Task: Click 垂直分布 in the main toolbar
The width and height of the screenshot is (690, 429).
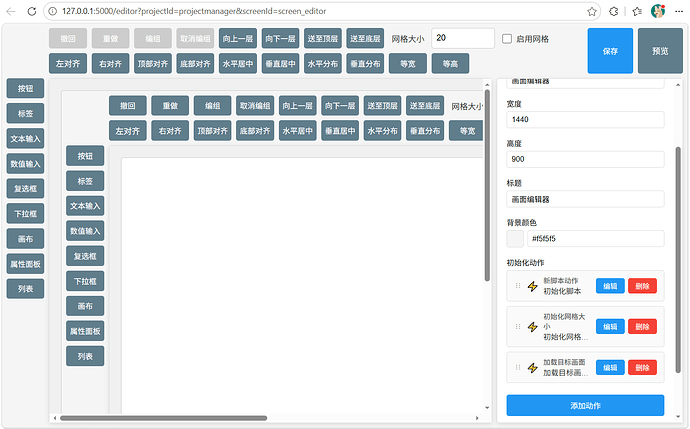Action: pyautogui.click(x=365, y=64)
